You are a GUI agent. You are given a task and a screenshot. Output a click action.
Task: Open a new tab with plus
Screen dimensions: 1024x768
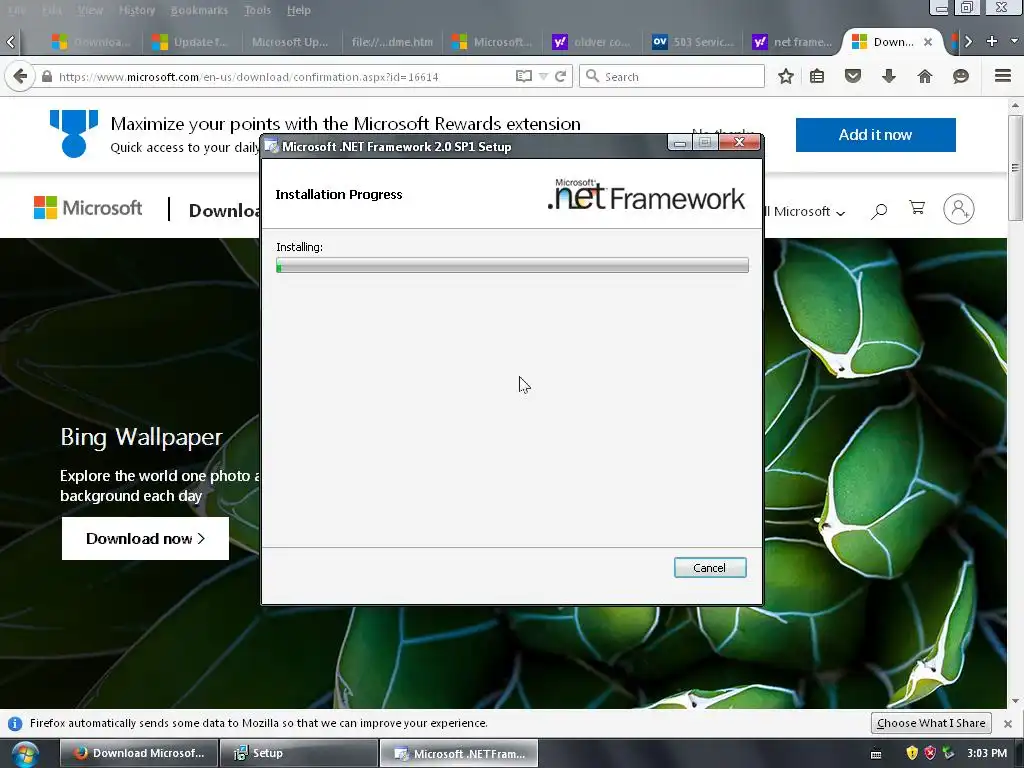991,41
